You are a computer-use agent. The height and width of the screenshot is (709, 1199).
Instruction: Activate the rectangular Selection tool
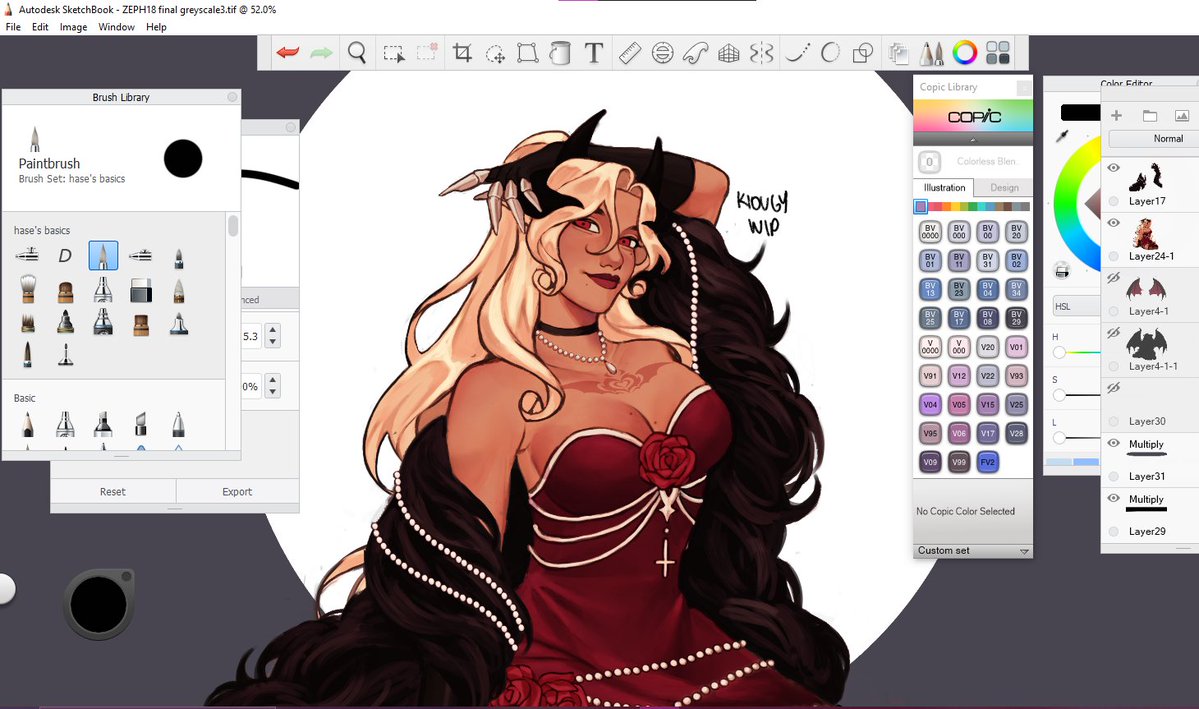pos(394,54)
